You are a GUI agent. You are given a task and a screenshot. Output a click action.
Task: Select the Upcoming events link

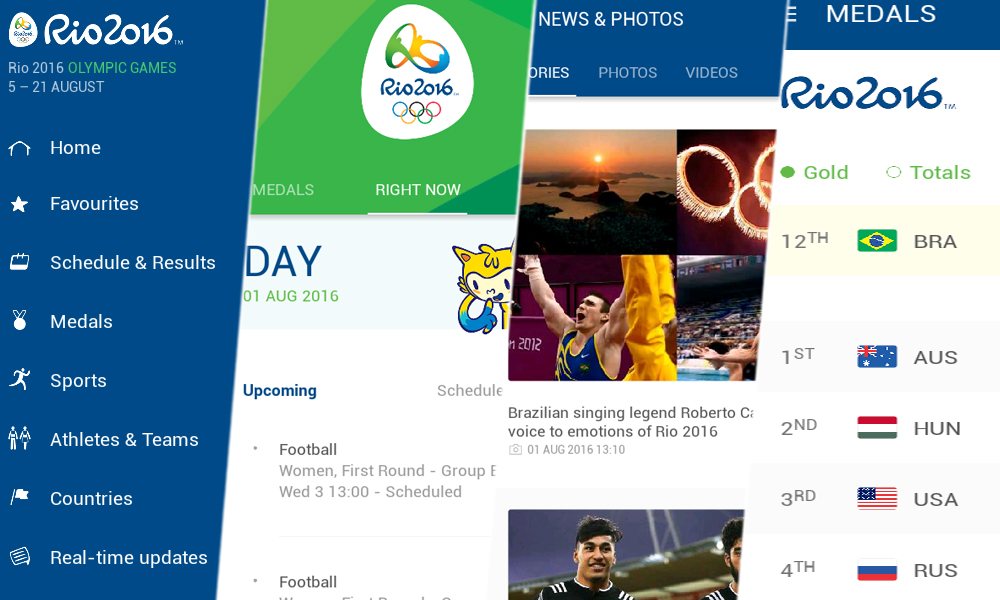point(279,390)
